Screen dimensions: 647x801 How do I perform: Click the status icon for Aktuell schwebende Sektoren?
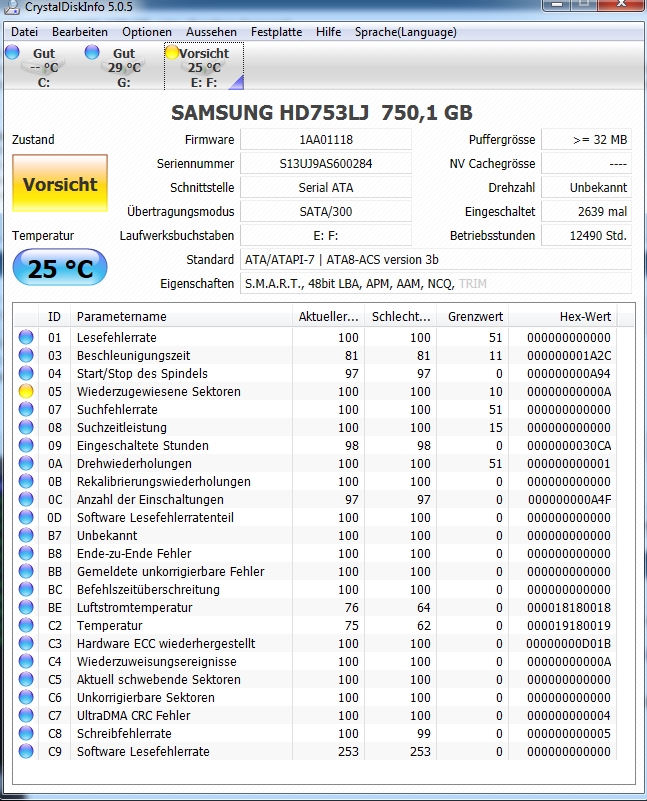26,679
